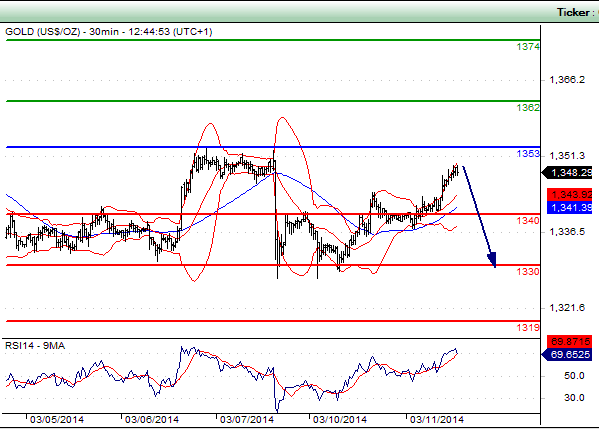Select the blue 1353 pivot level label
Screen dimensions: 599x430
(x=528, y=154)
